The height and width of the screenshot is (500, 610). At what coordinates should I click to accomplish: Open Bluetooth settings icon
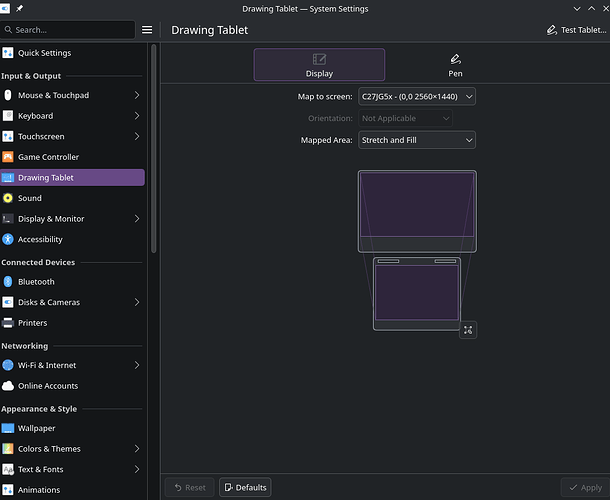click(8, 282)
